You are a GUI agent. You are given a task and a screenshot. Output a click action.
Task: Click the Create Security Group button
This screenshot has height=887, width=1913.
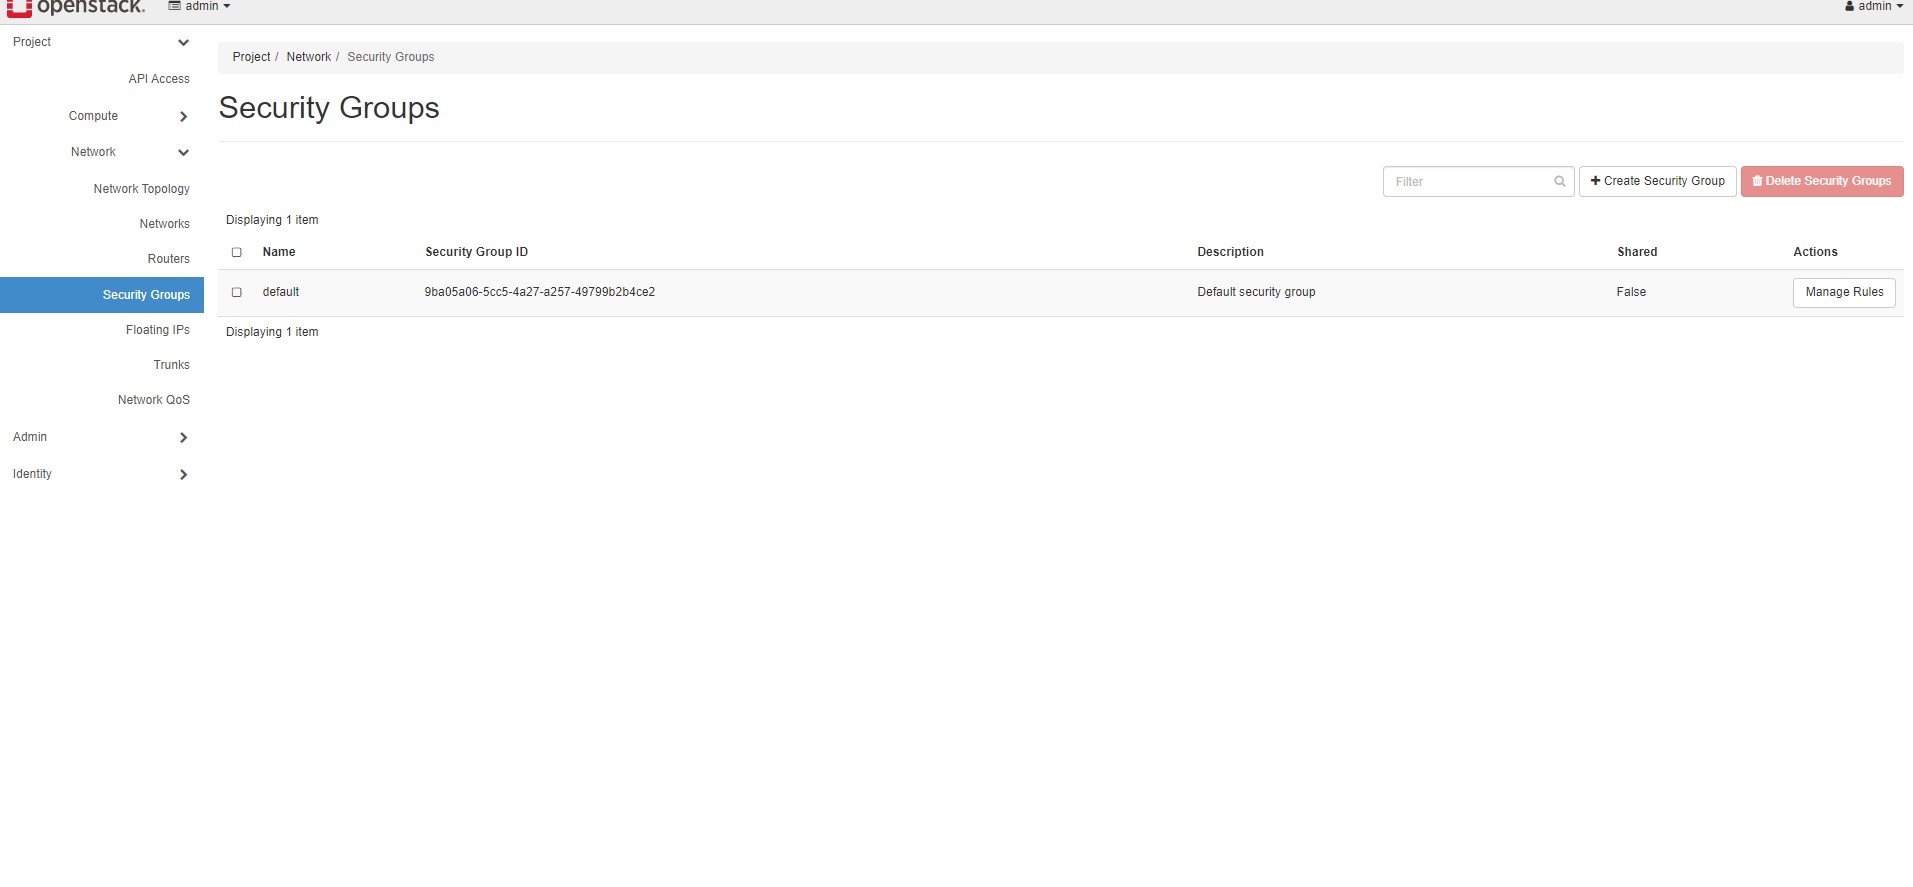[x=1657, y=181]
